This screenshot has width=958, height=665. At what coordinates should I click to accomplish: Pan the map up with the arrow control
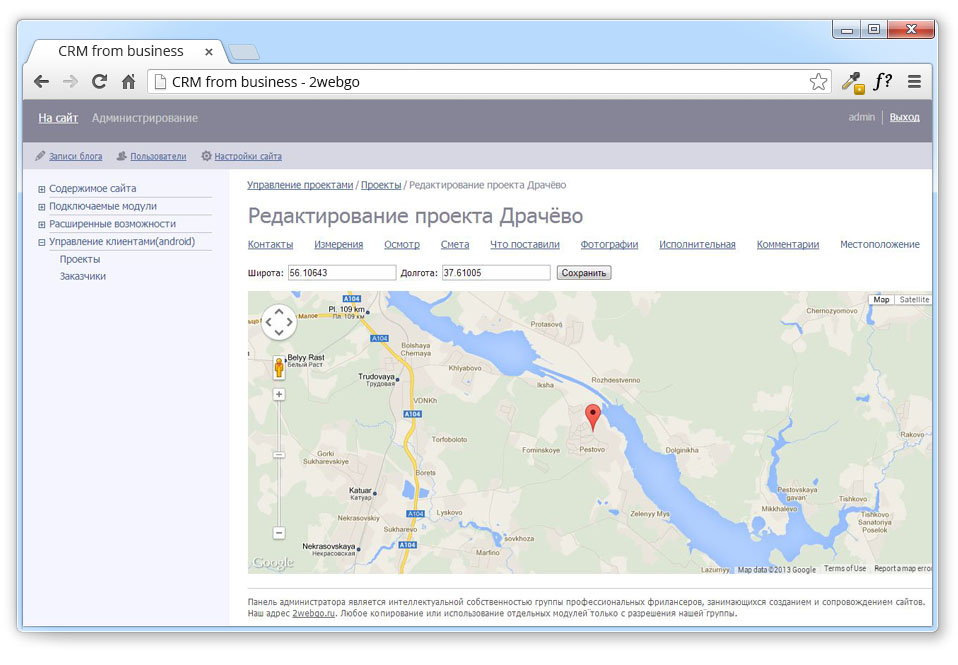point(279,311)
